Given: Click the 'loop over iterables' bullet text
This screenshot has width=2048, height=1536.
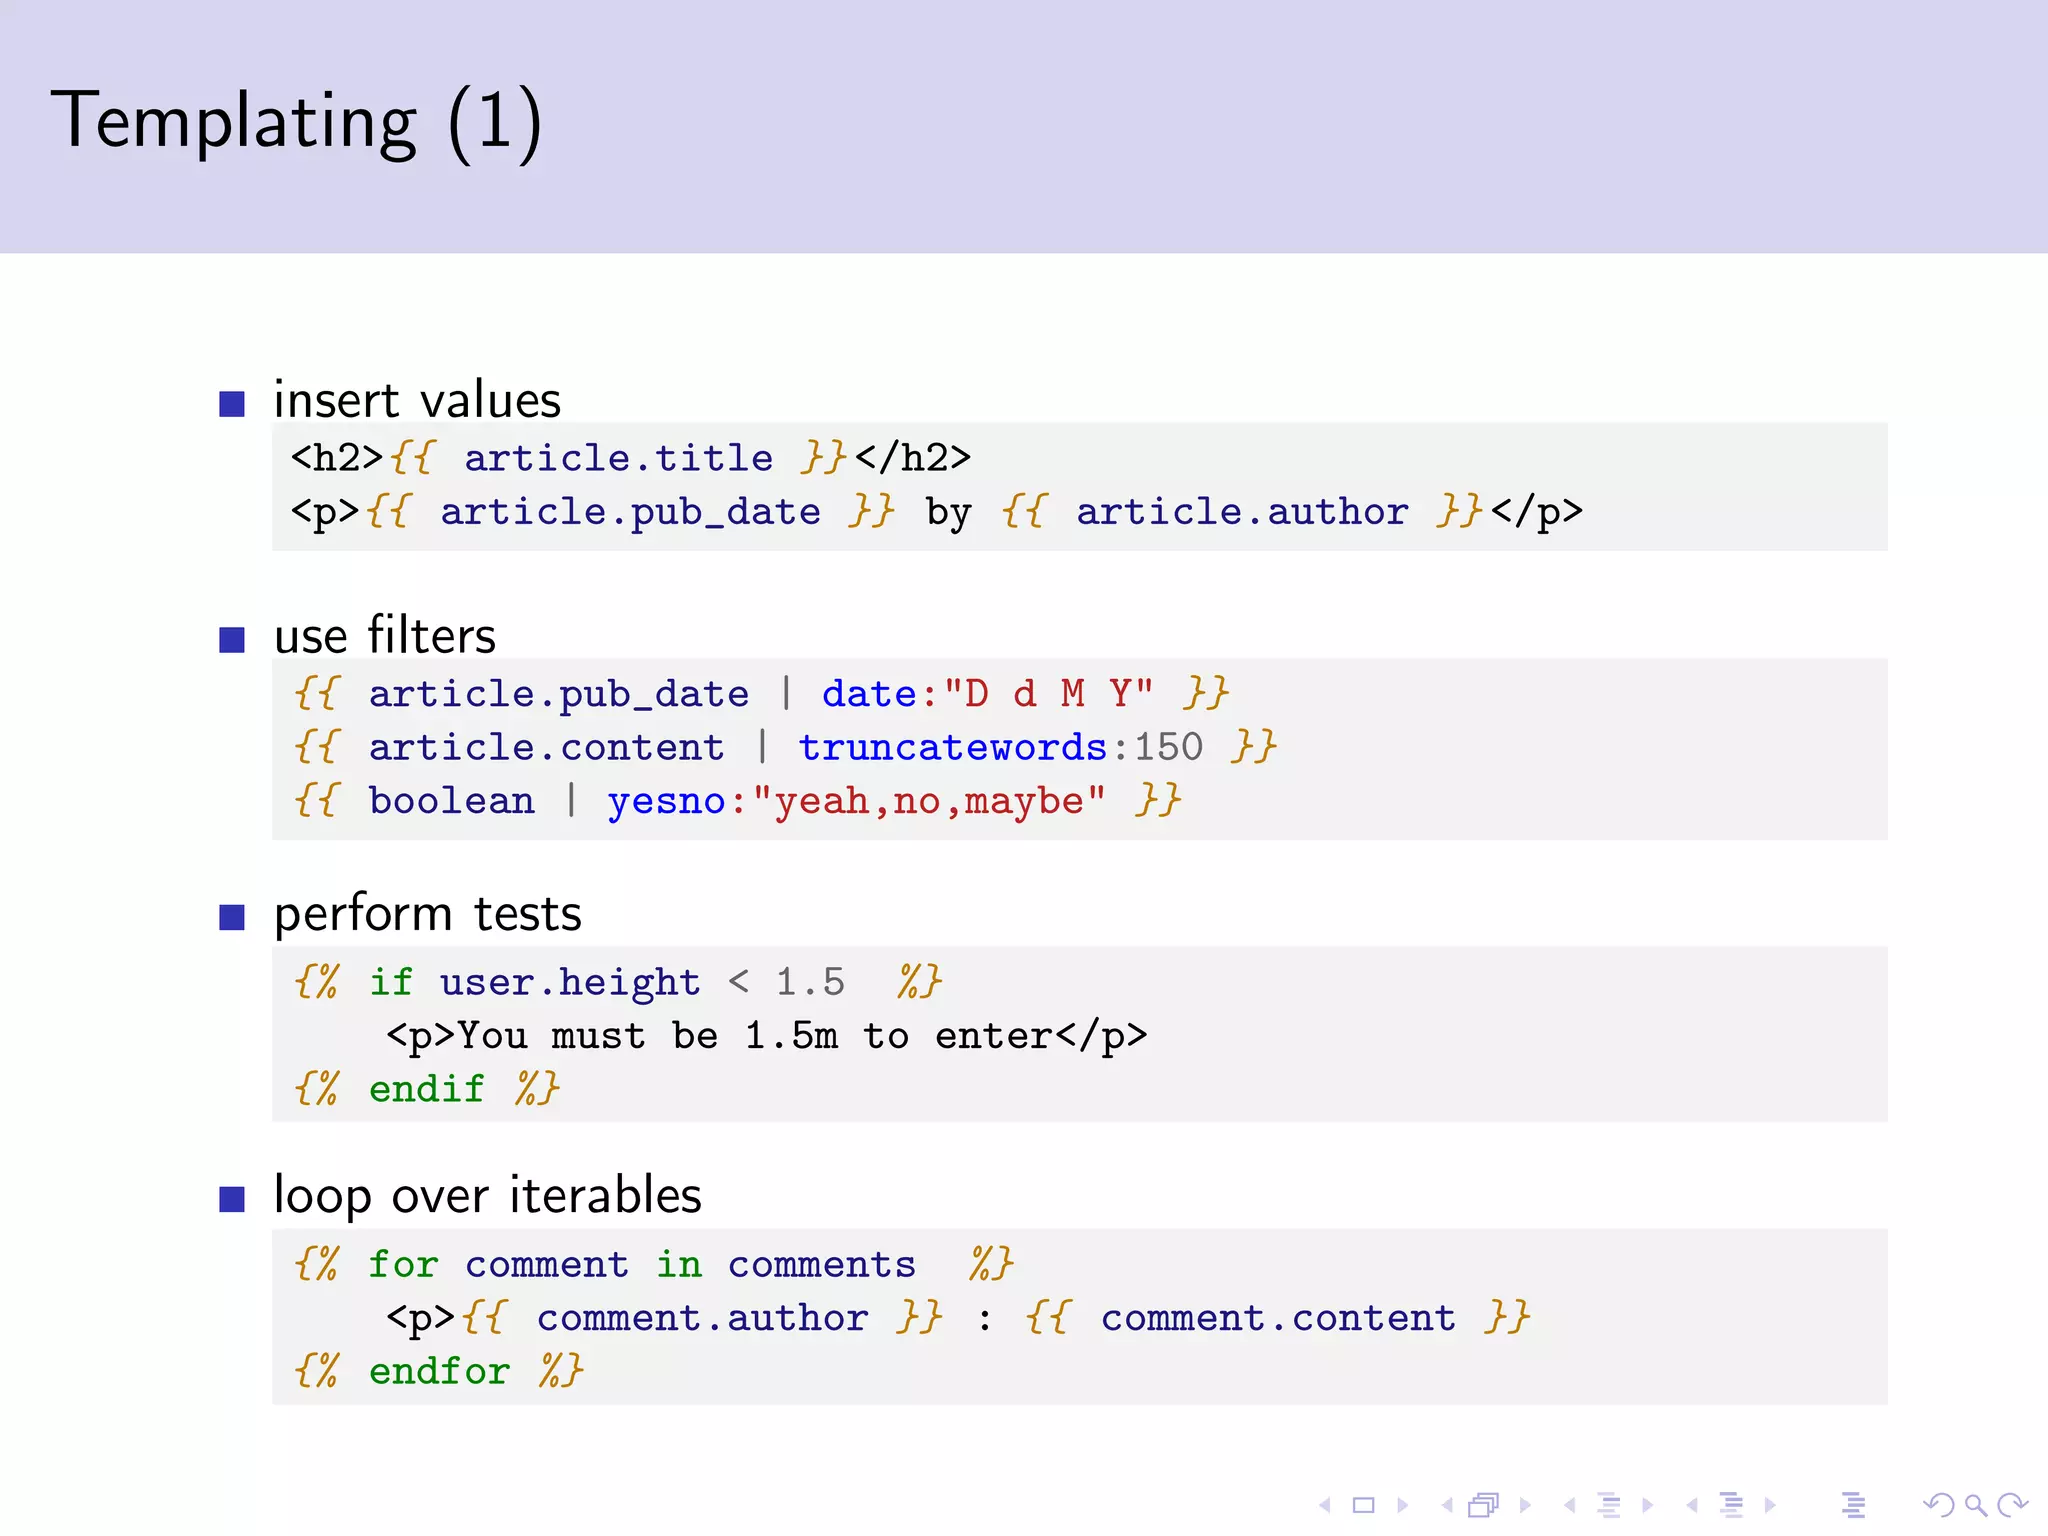Looking at the screenshot, I should point(488,1196).
